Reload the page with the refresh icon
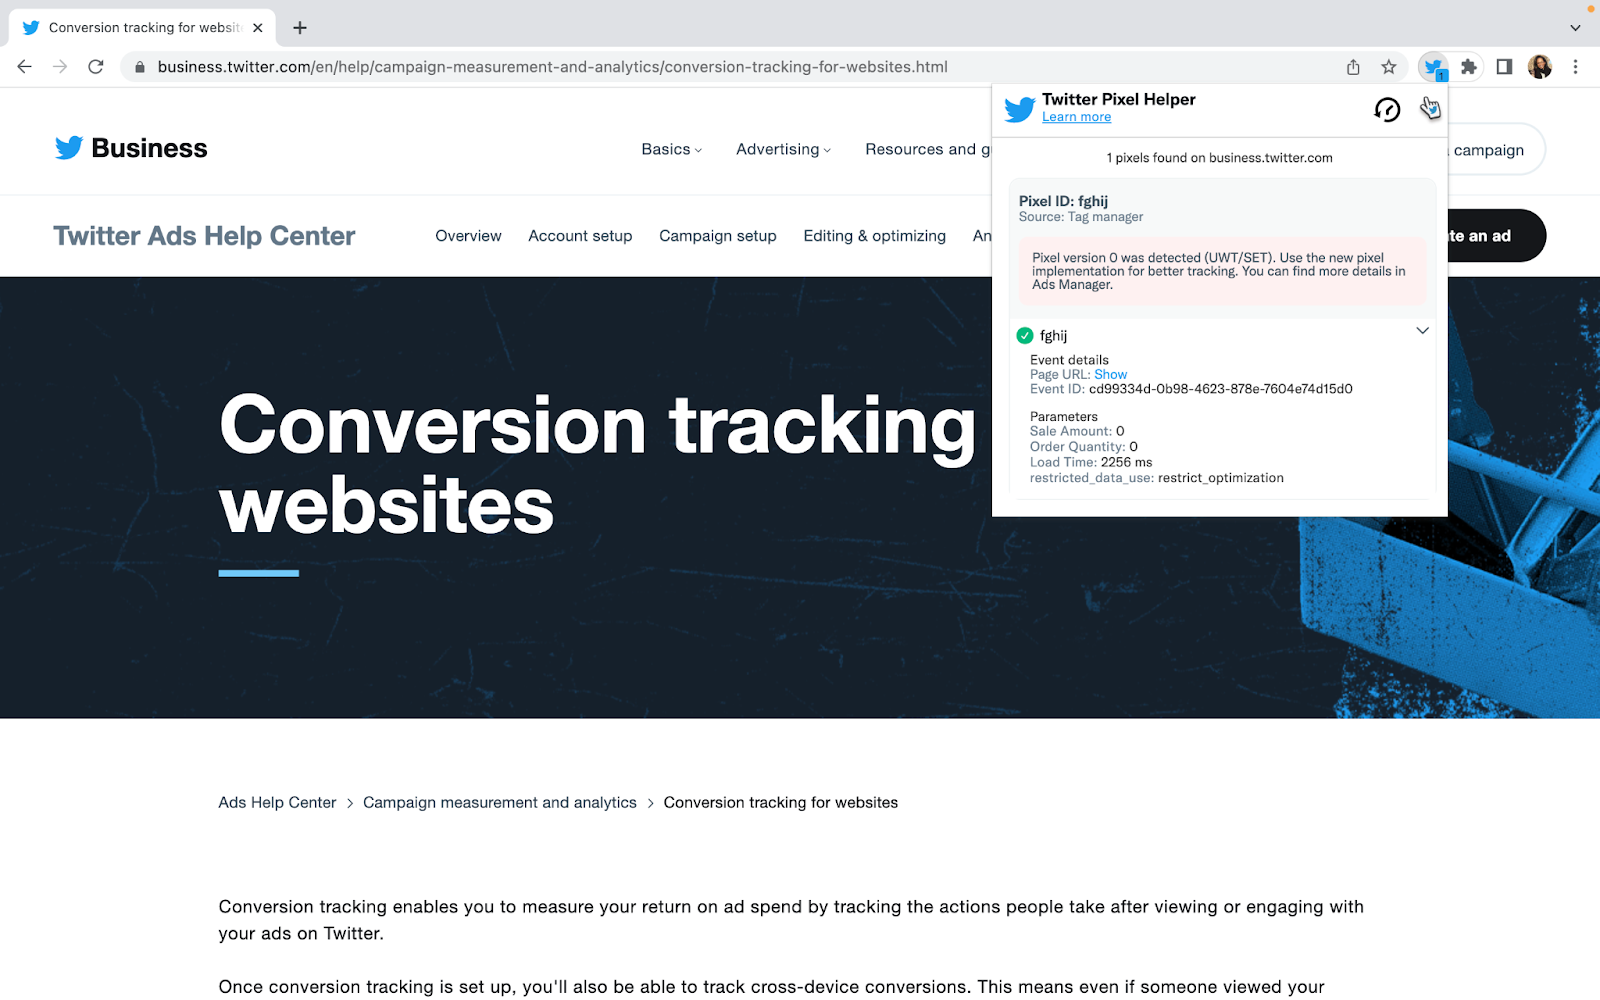The width and height of the screenshot is (1600, 1000). pyautogui.click(x=96, y=67)
